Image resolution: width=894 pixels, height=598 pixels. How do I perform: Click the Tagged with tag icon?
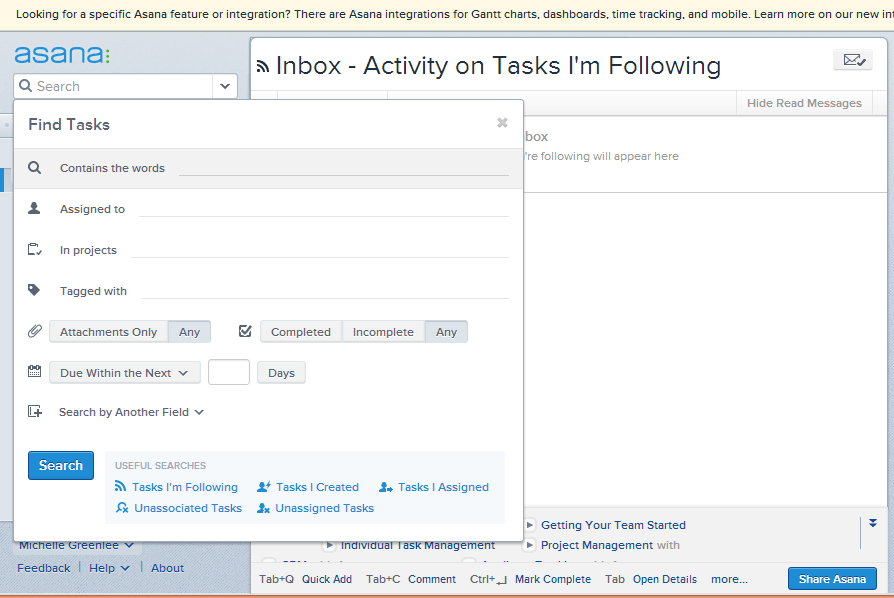(34, 290)
